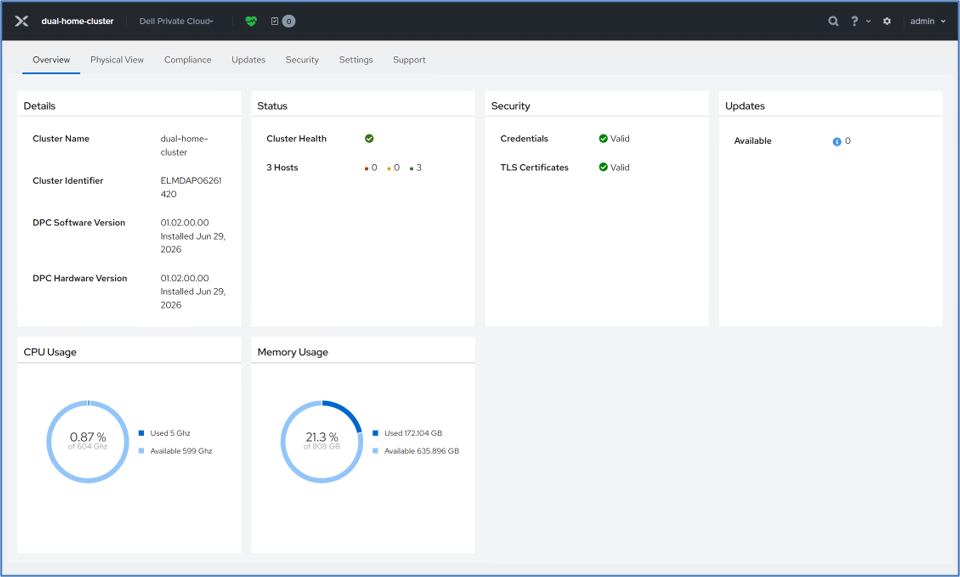Open the Settings tab
960x577 pixels.
(x=356, y=59)
